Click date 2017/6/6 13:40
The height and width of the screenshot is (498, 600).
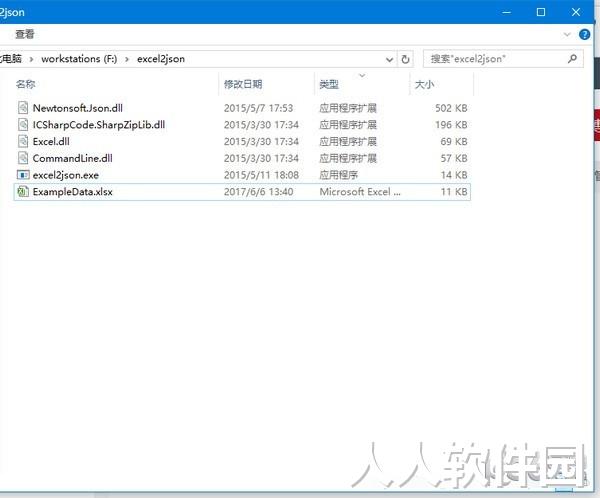258,192
